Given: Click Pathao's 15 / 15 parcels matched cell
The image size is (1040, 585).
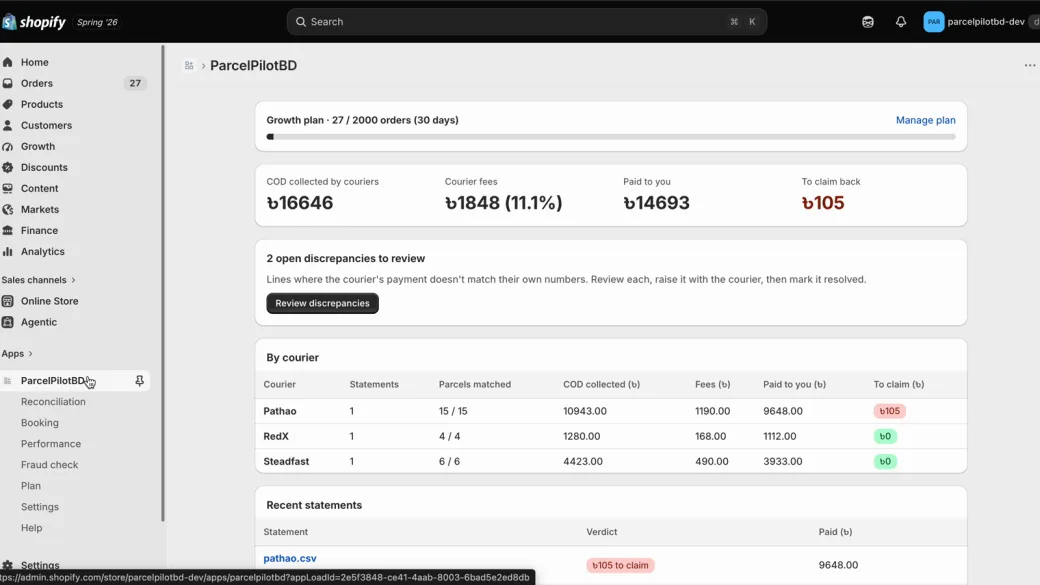Looking at the screenshot, I should [x=453, y=411].
